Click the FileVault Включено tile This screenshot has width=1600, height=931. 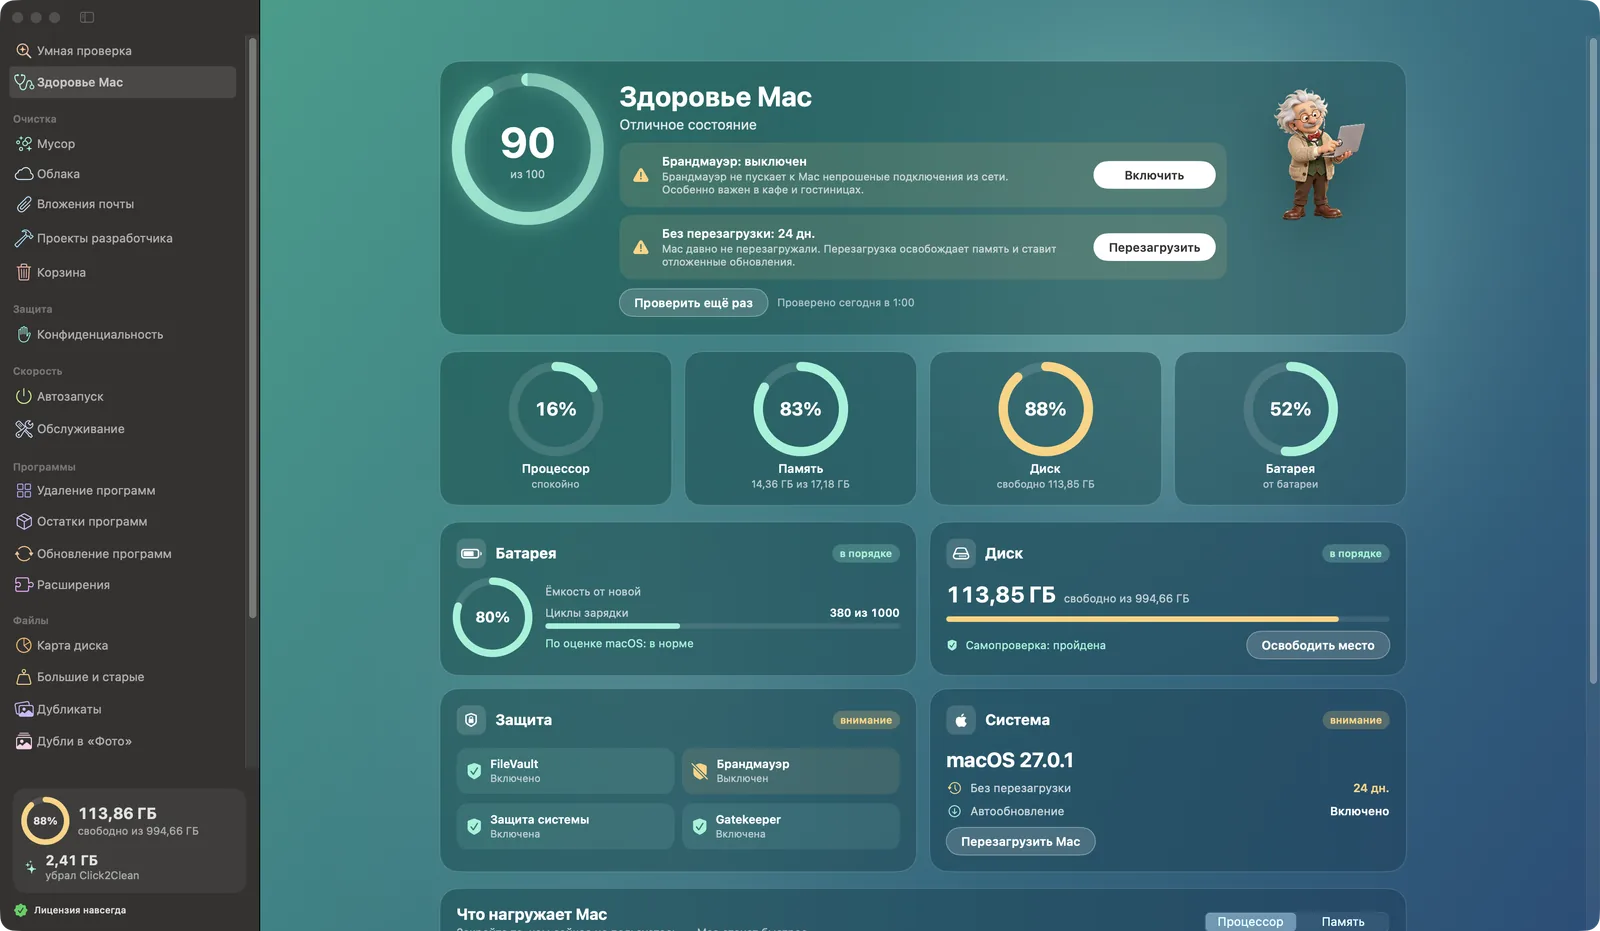click(x=565, y=771)
